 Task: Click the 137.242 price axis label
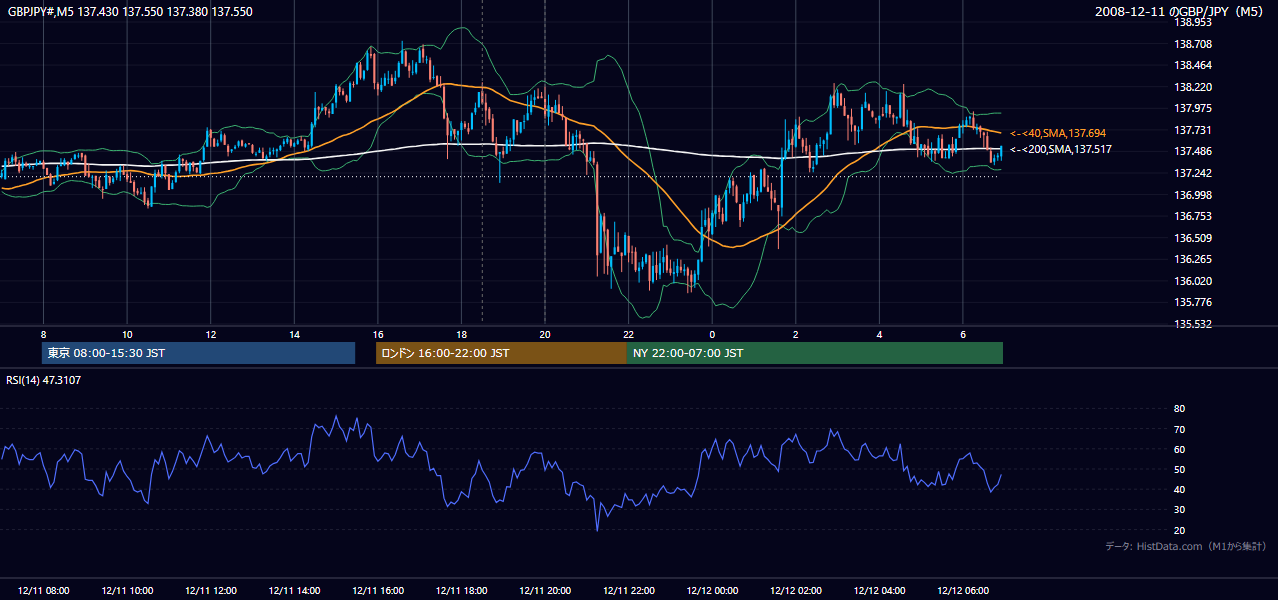[1193, 173]
